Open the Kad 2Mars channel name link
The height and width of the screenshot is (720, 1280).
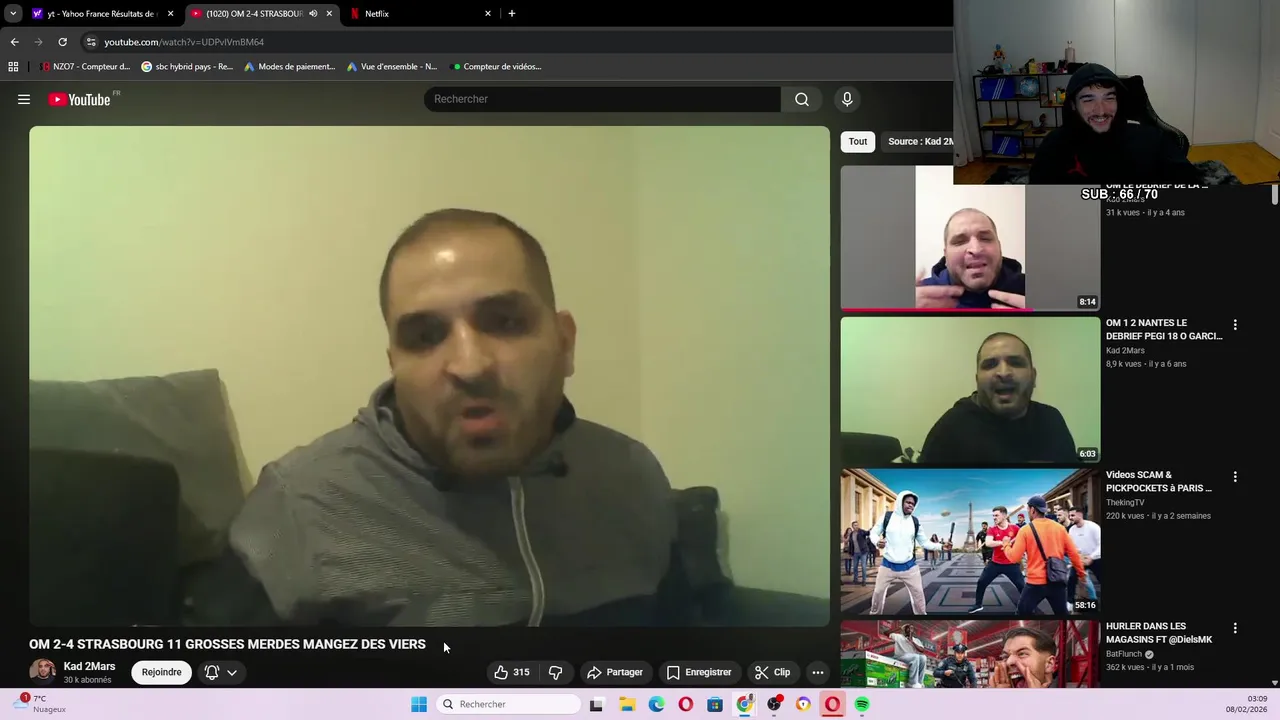89,666
